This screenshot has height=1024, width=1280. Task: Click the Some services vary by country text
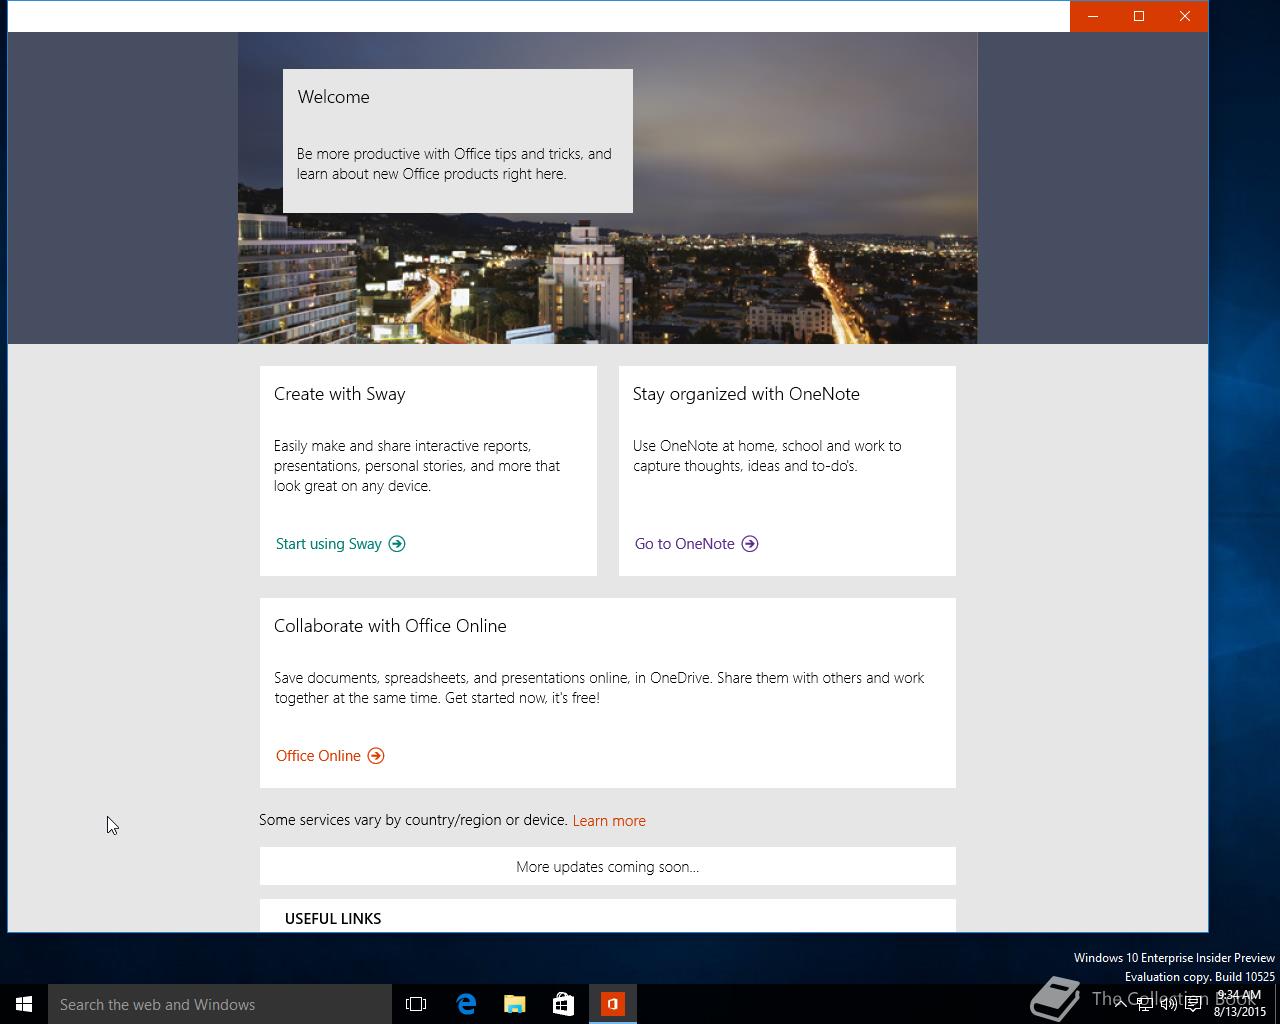(413, 820)
